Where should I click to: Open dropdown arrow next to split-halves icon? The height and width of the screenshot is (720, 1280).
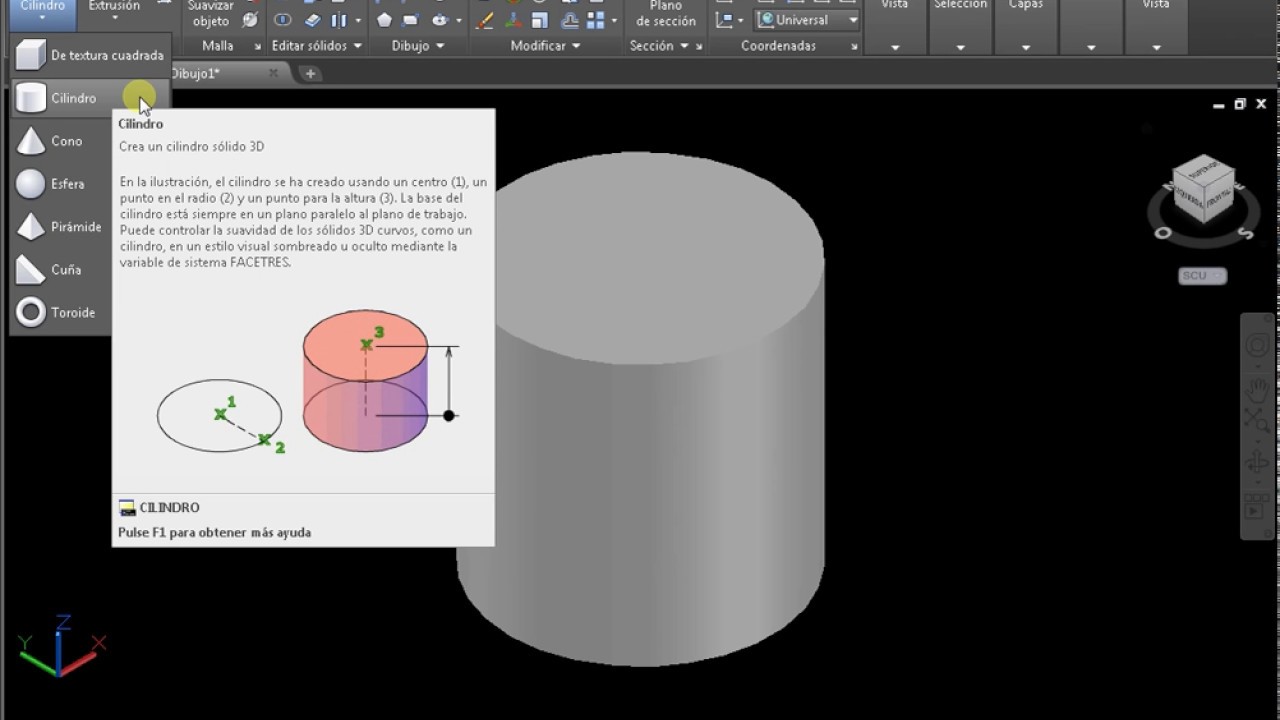pyautogui.click(x=357, y=20)
